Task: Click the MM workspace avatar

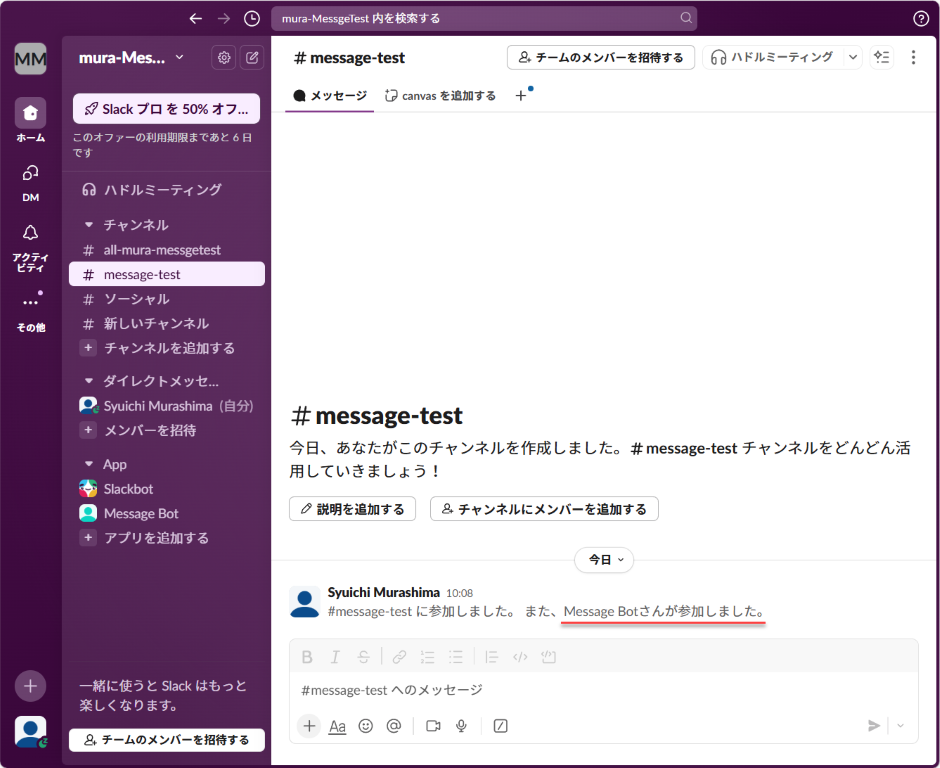Action: [31, 59]
